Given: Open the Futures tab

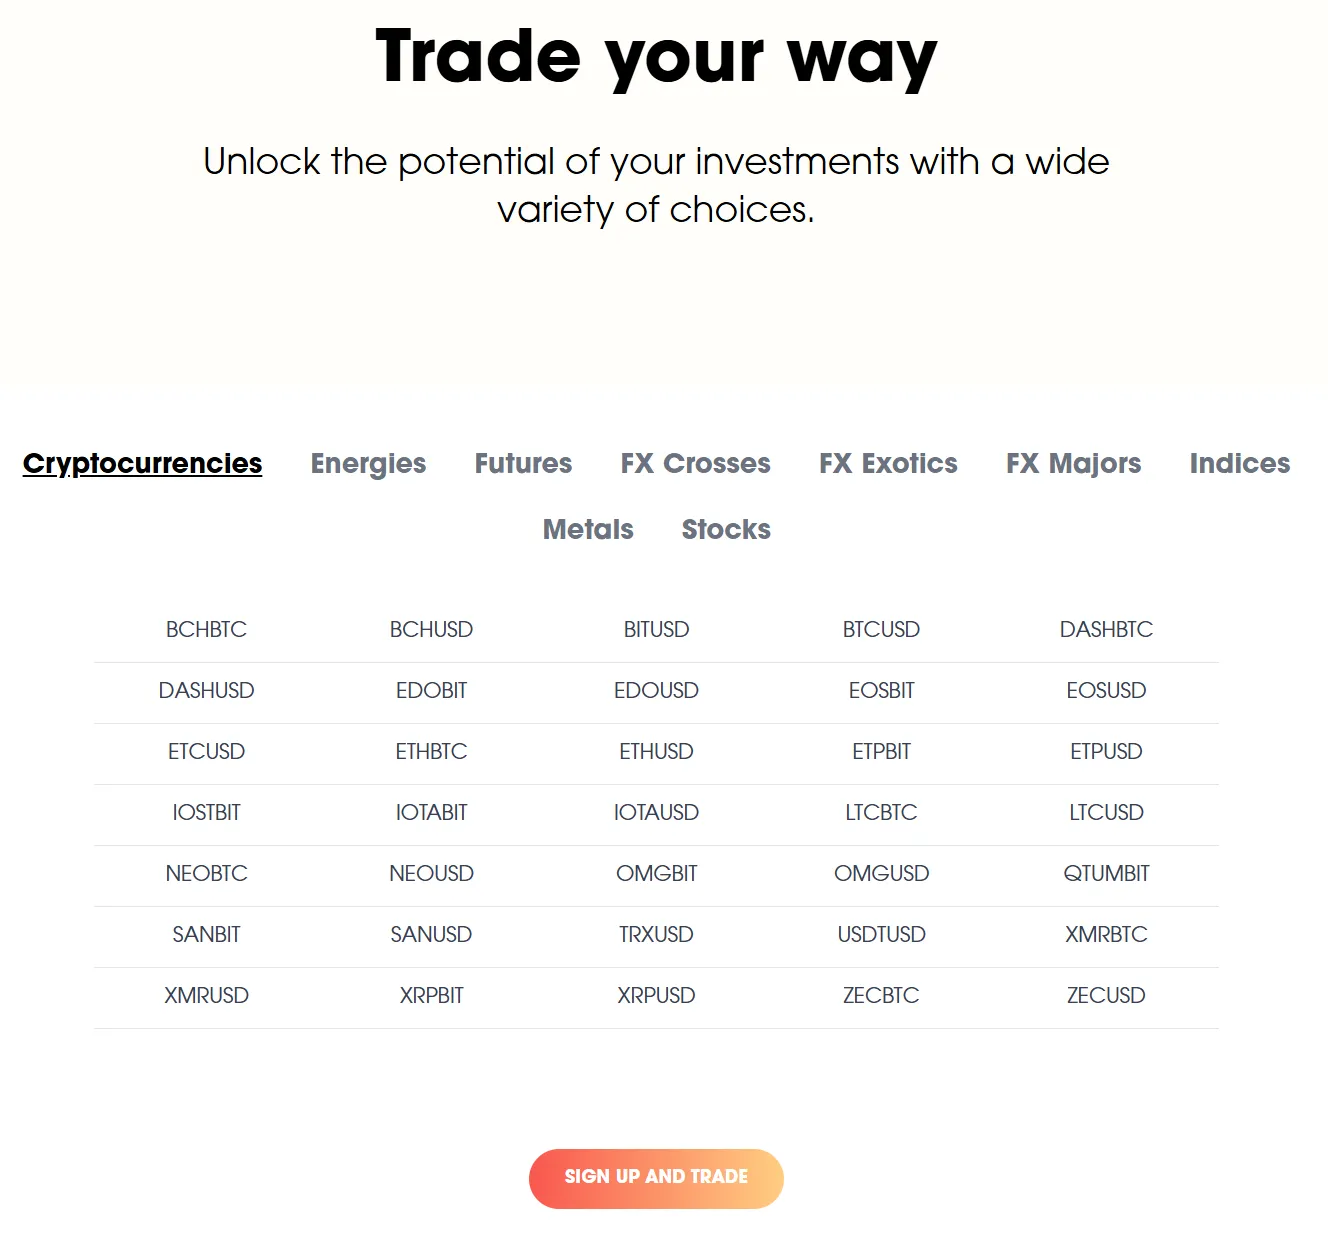Looking at the screenshot, I should coord(523,464).
